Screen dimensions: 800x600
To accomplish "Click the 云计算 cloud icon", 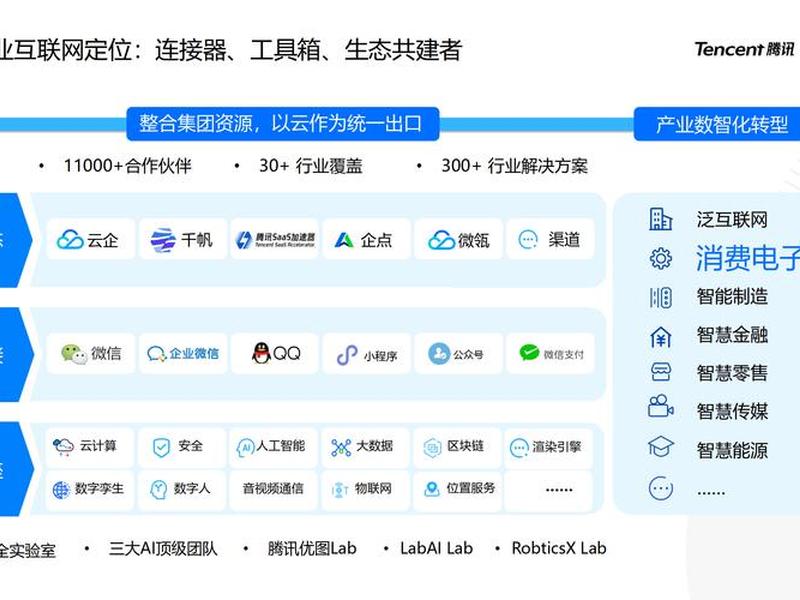I will coord(63,447).
